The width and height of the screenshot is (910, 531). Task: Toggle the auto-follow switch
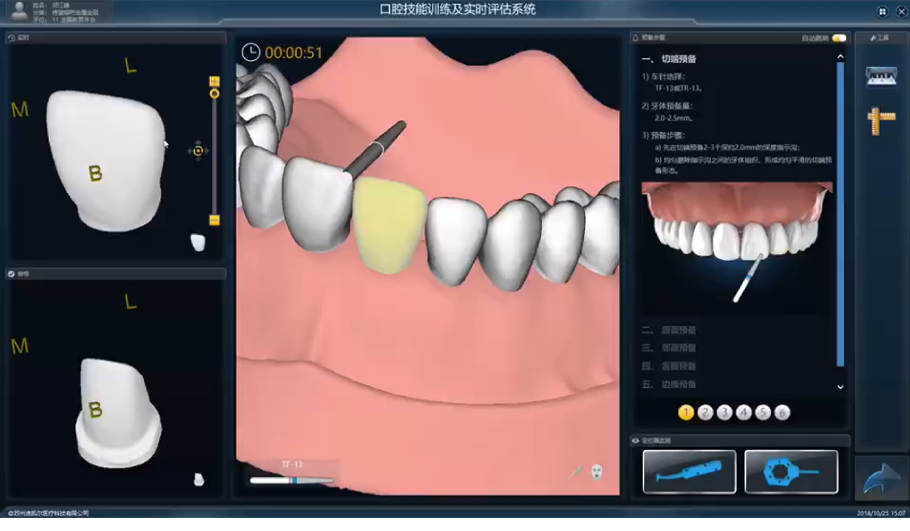tap(838, 38)
